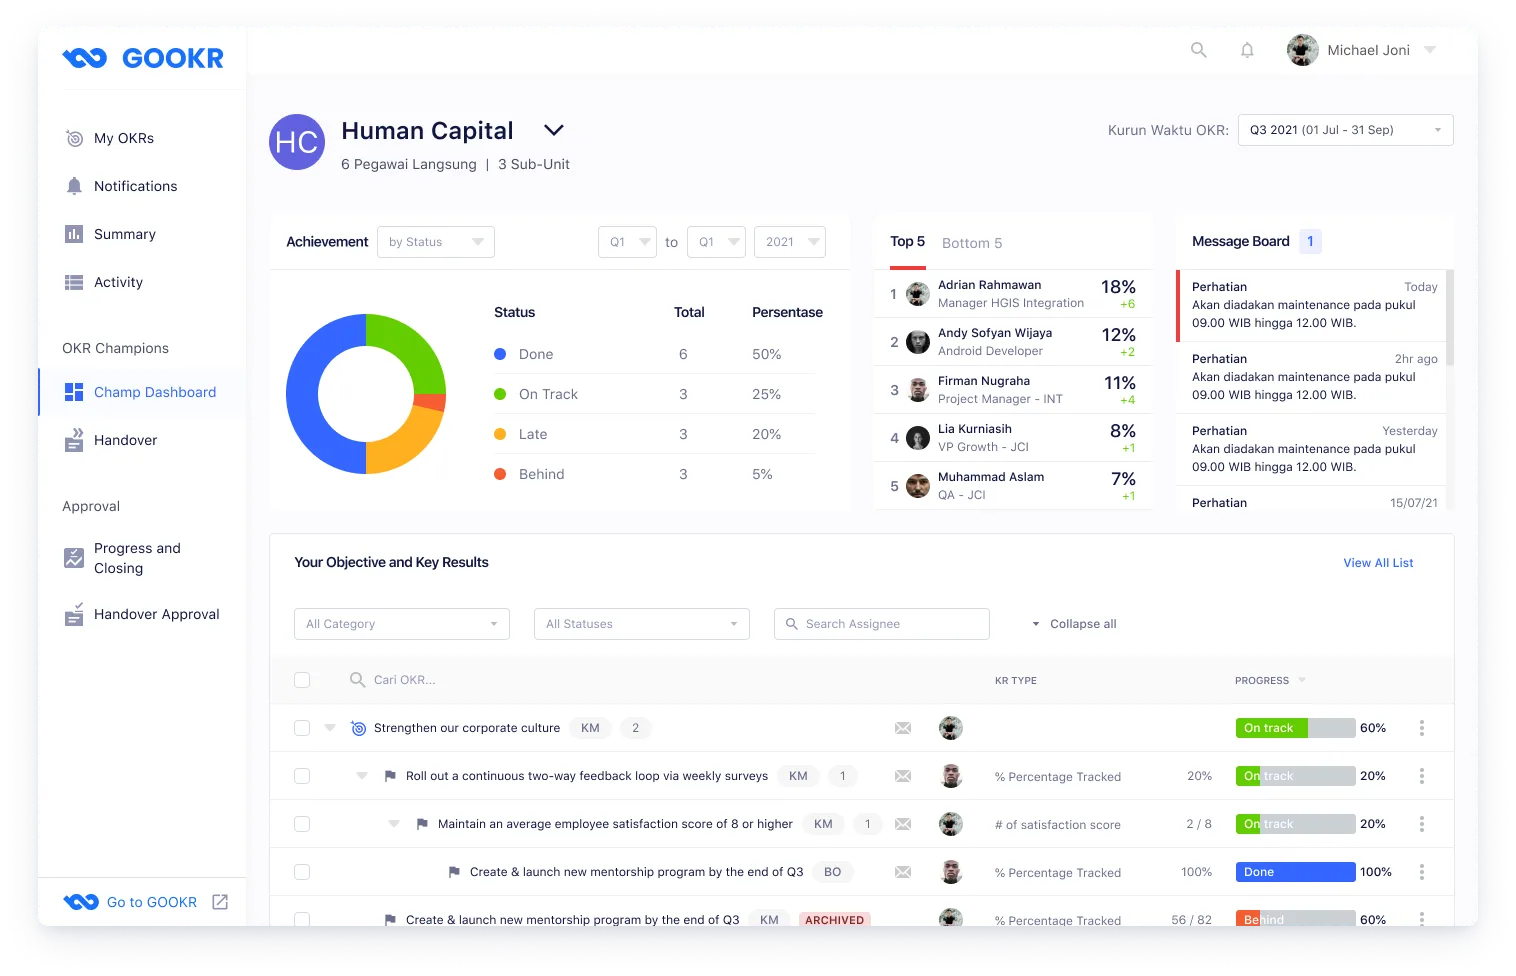
Task: Select the Summary sidebar icon
Action: [x=75, y=234]
